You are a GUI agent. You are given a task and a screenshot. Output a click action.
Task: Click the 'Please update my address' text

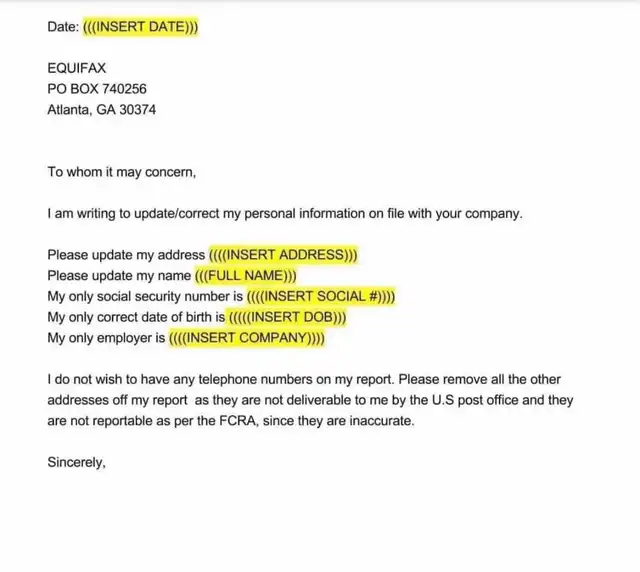pos(126,255)
